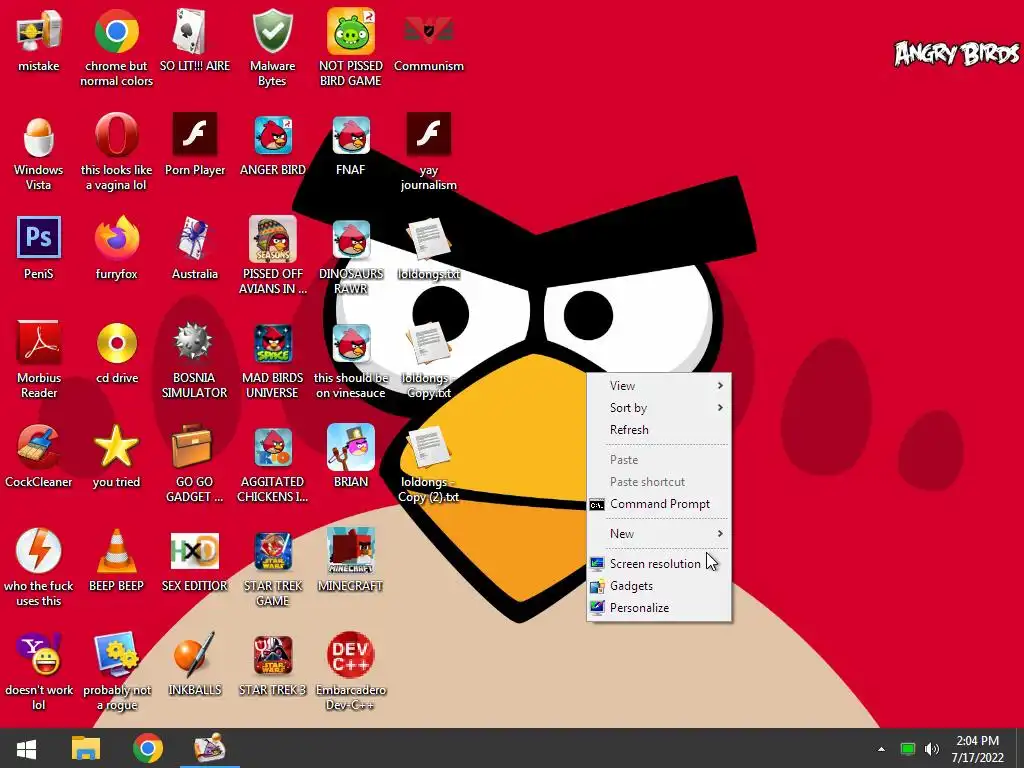The image size is (1024, 768).
Task: Show hidden system tray icons arrow
Action: pos(881,749)
